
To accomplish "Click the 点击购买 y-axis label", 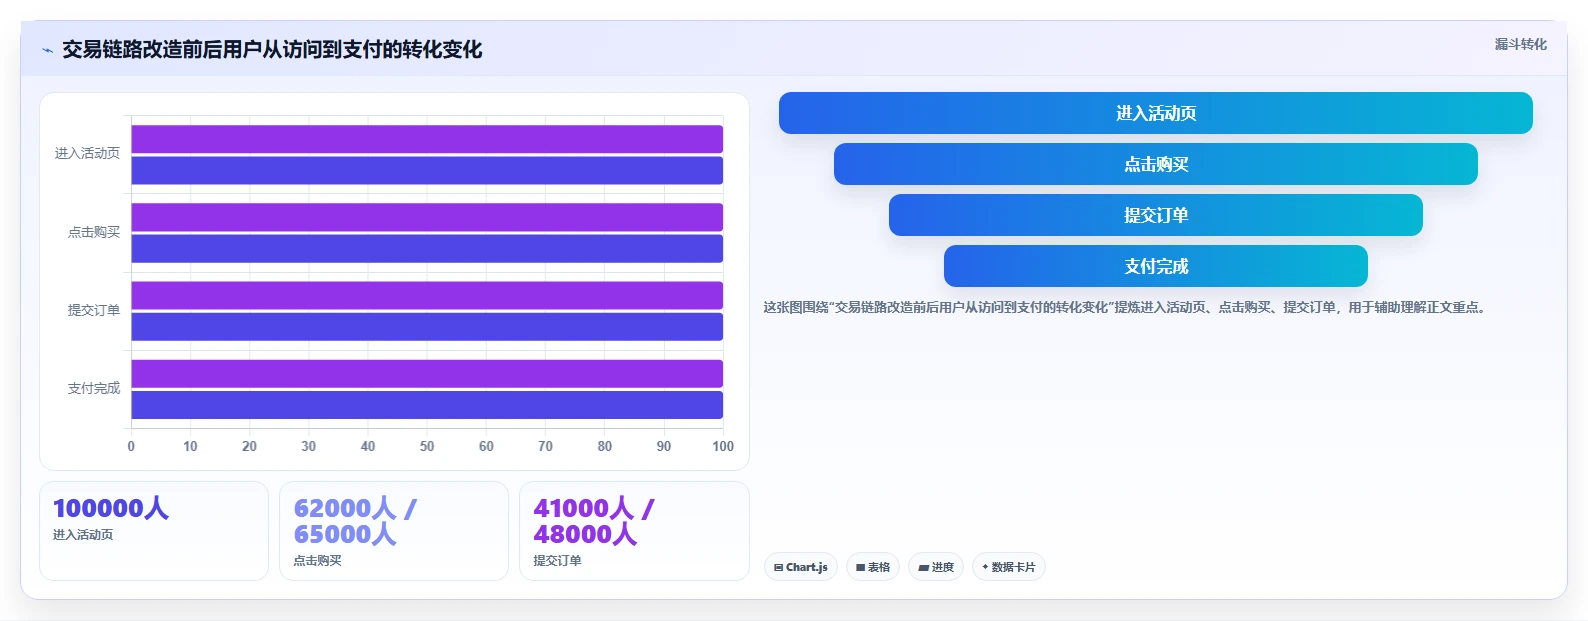I will [94, 232].
